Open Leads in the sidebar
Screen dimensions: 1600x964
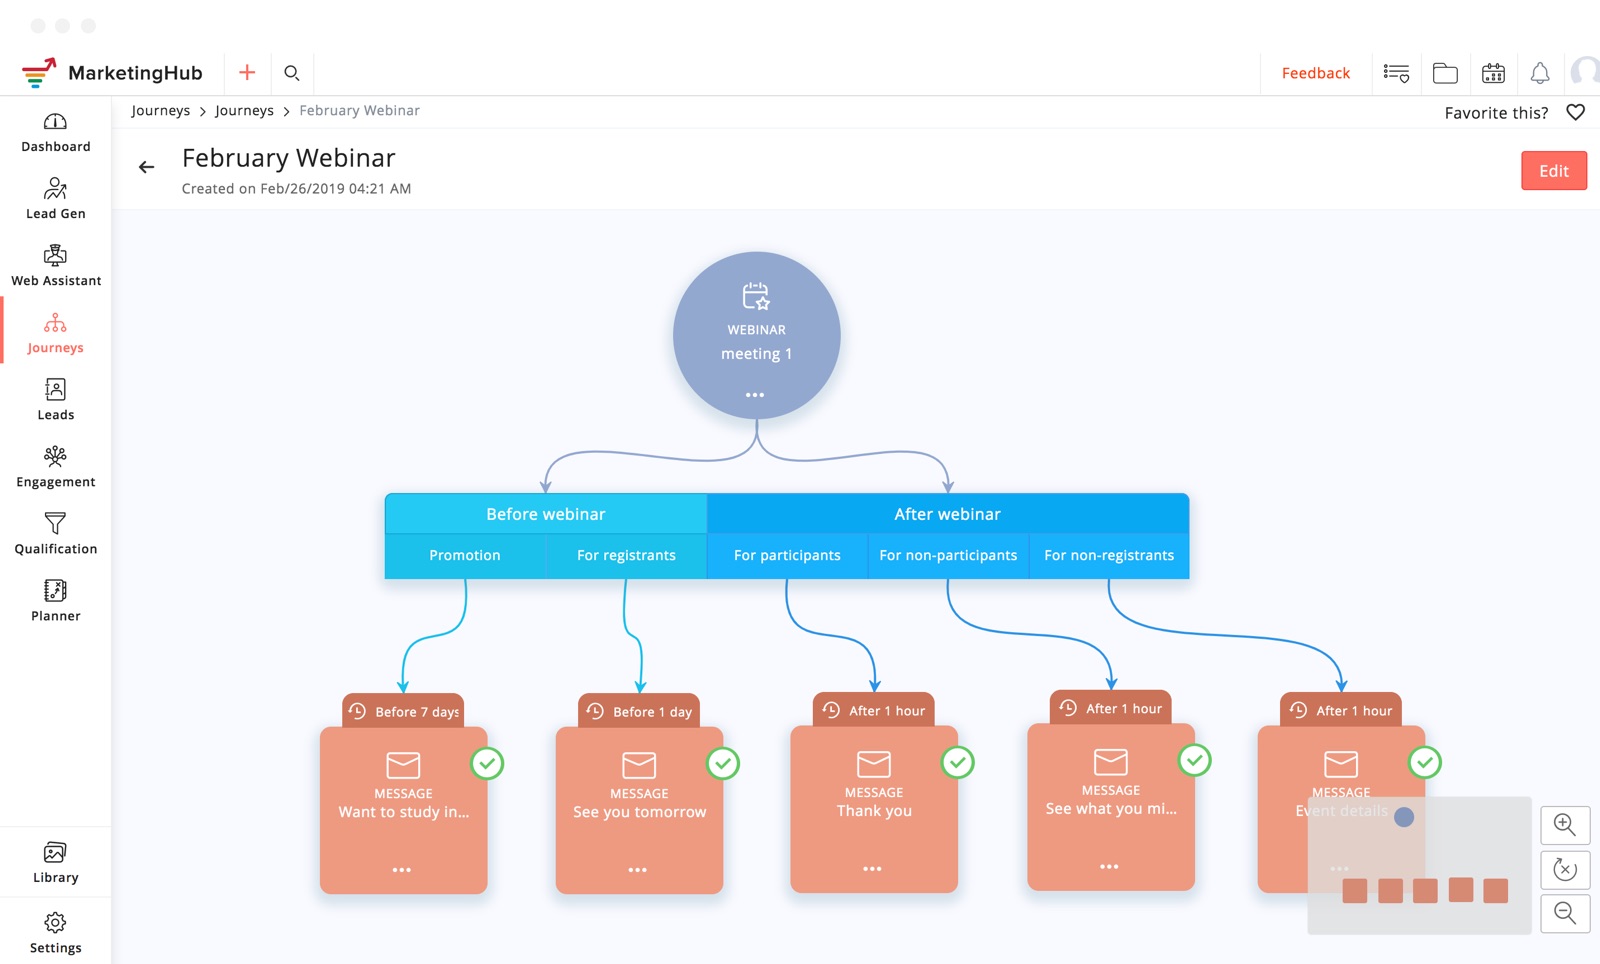[x=56, y=400]
